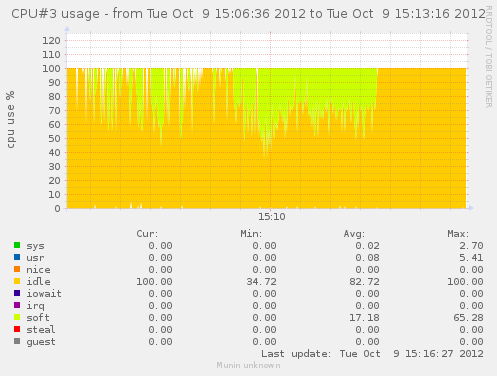Click the idle Min value 34.72

click(x=262, y=282)
